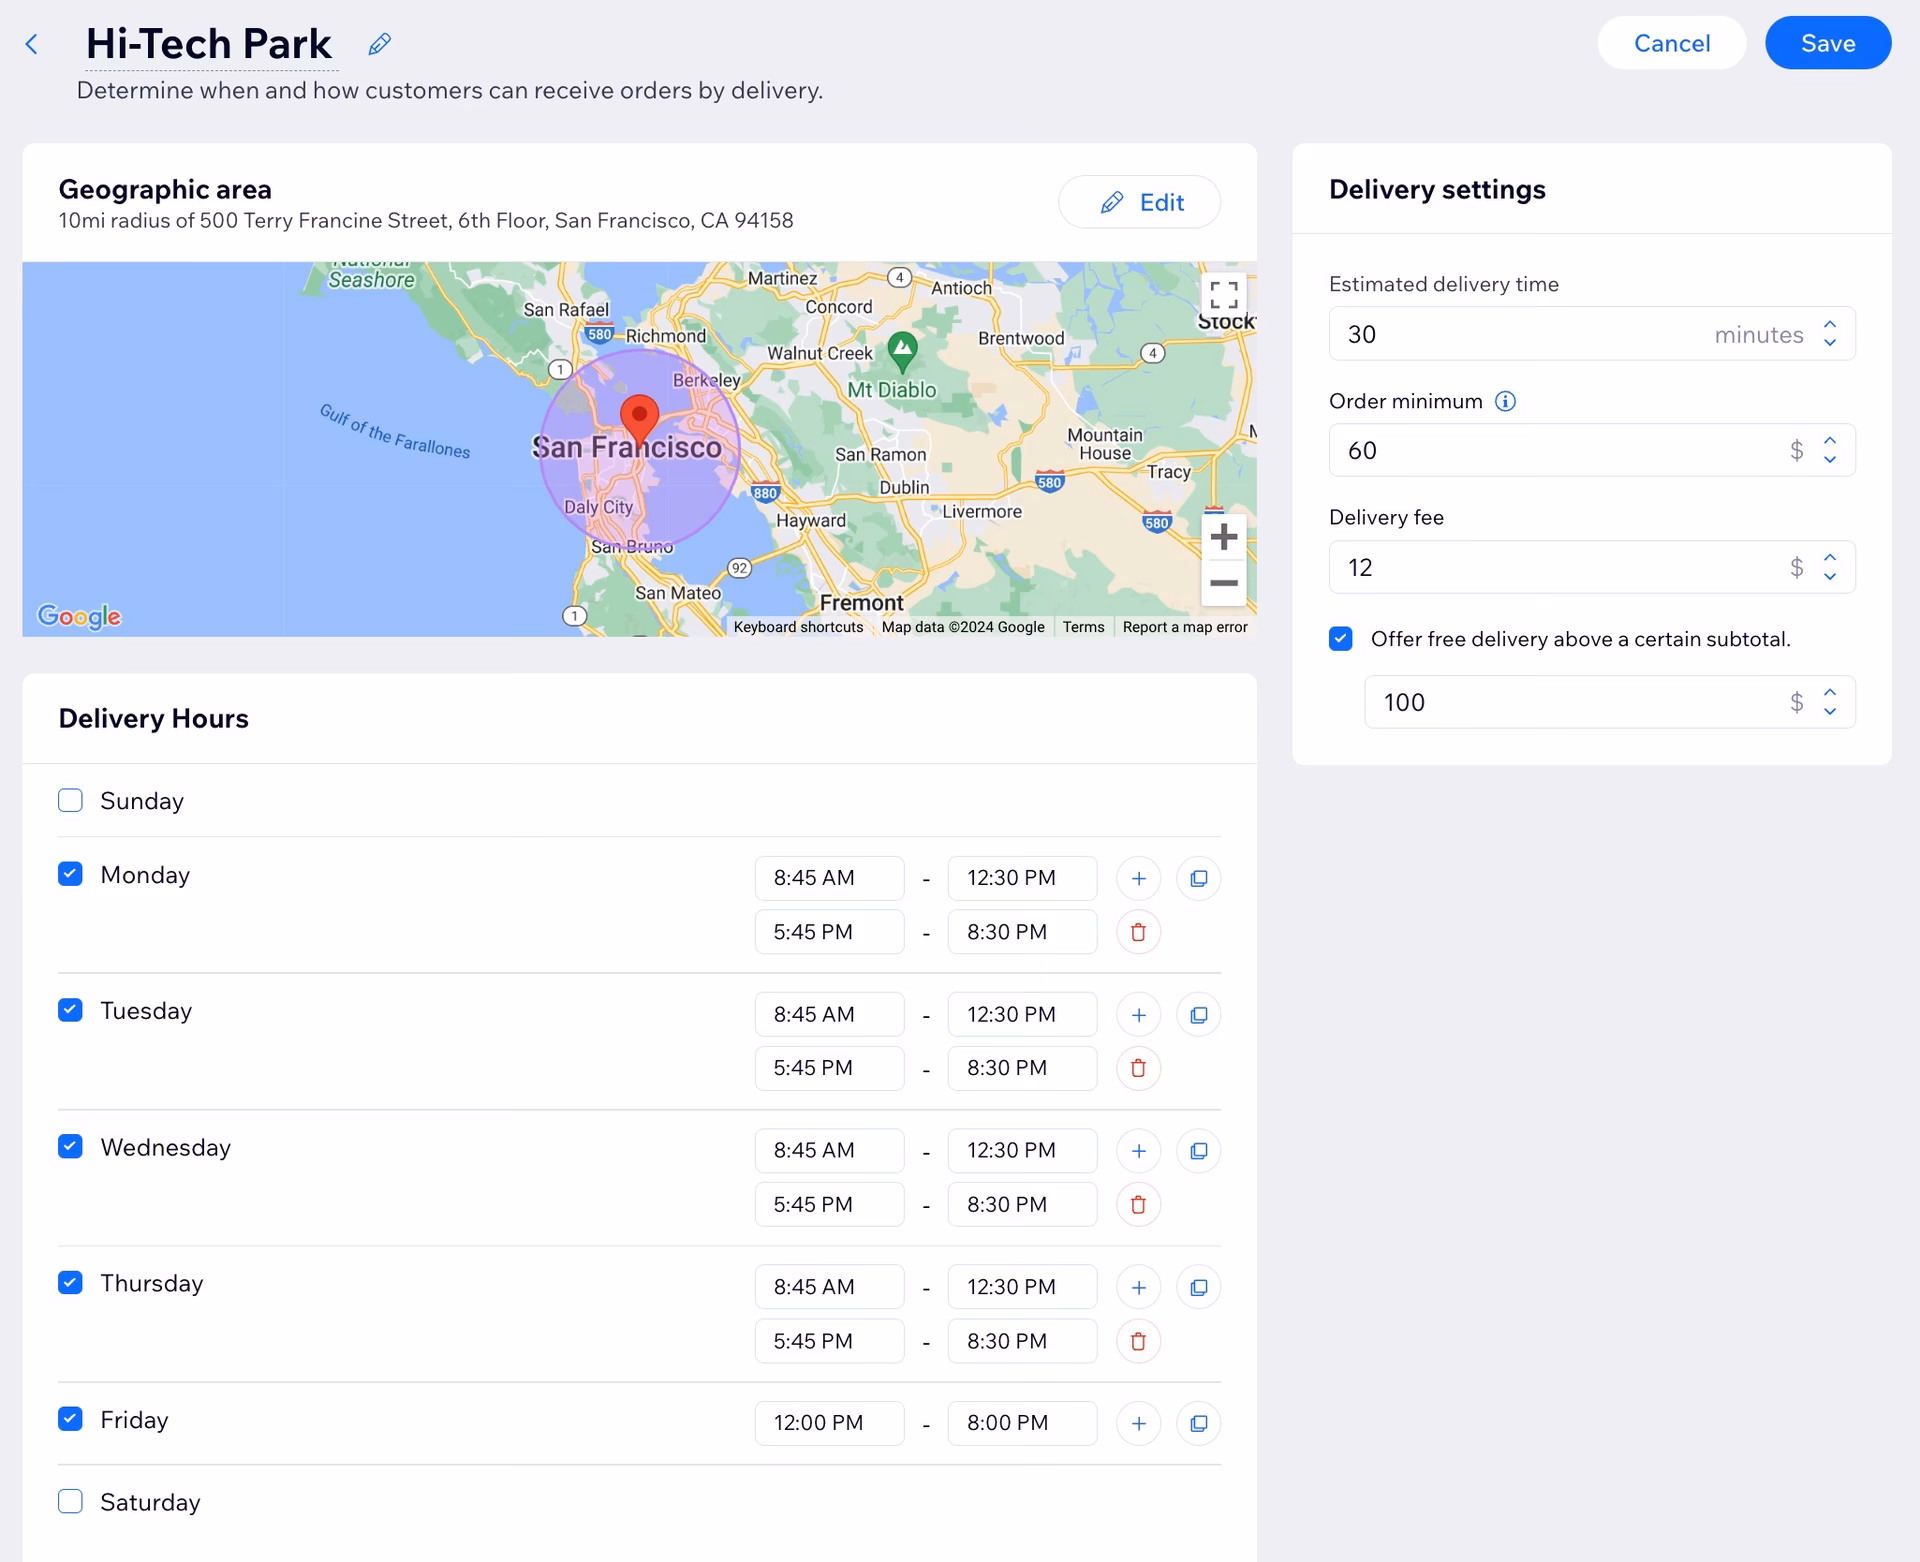Uncheck Friday delivery hours
Viewport: 1920px width, 1562px height.
(70, 1419)
